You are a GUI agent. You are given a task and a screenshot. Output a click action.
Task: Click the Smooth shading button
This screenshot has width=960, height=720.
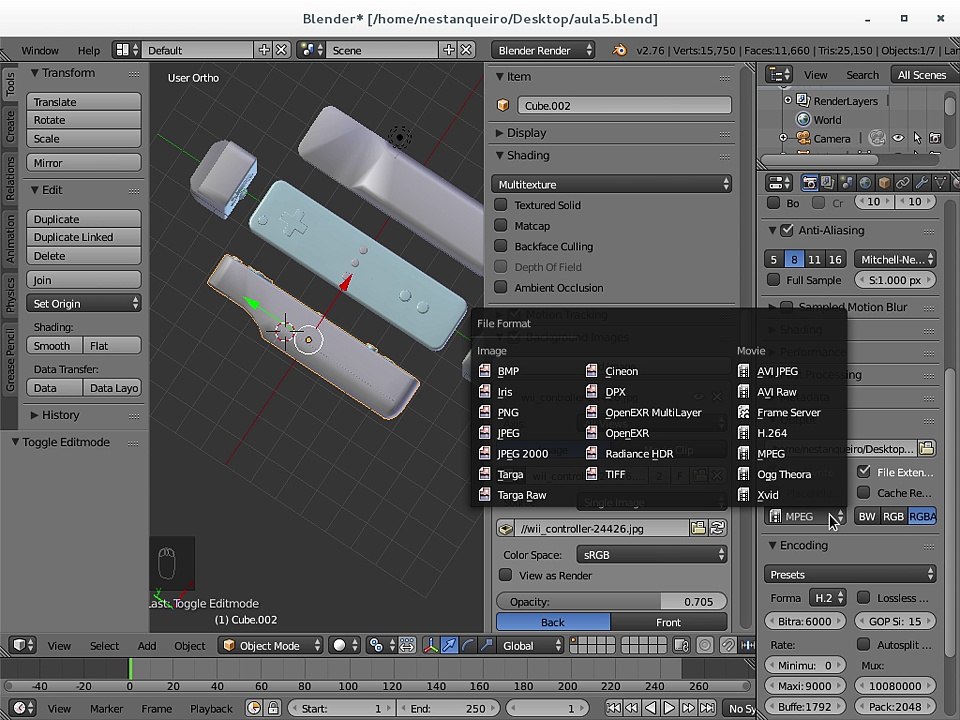click(x=54, y=345)
